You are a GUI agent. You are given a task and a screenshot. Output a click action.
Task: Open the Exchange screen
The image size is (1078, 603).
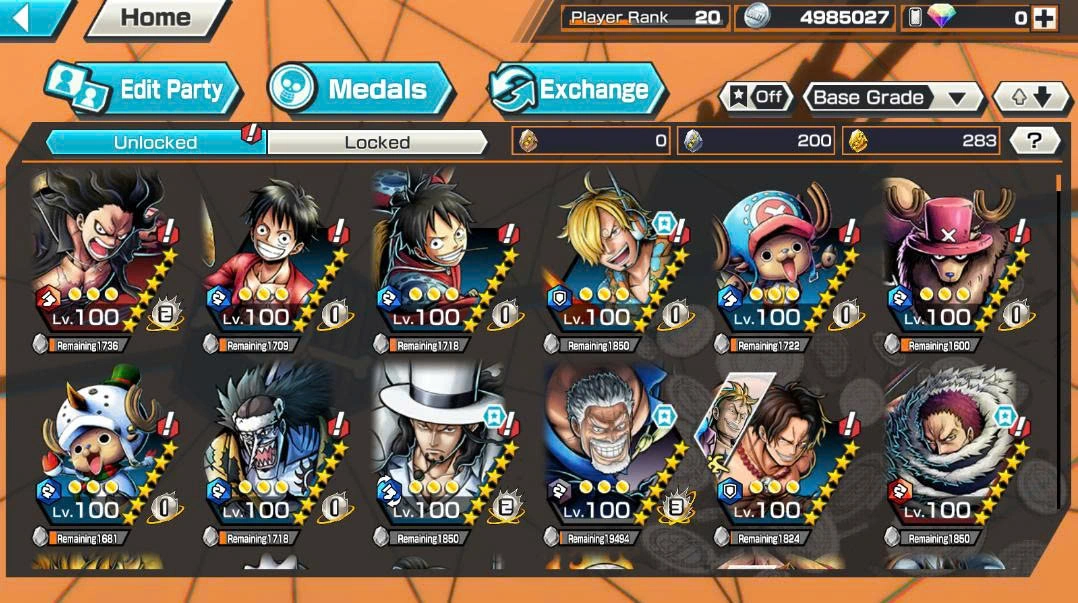[576, 89]
